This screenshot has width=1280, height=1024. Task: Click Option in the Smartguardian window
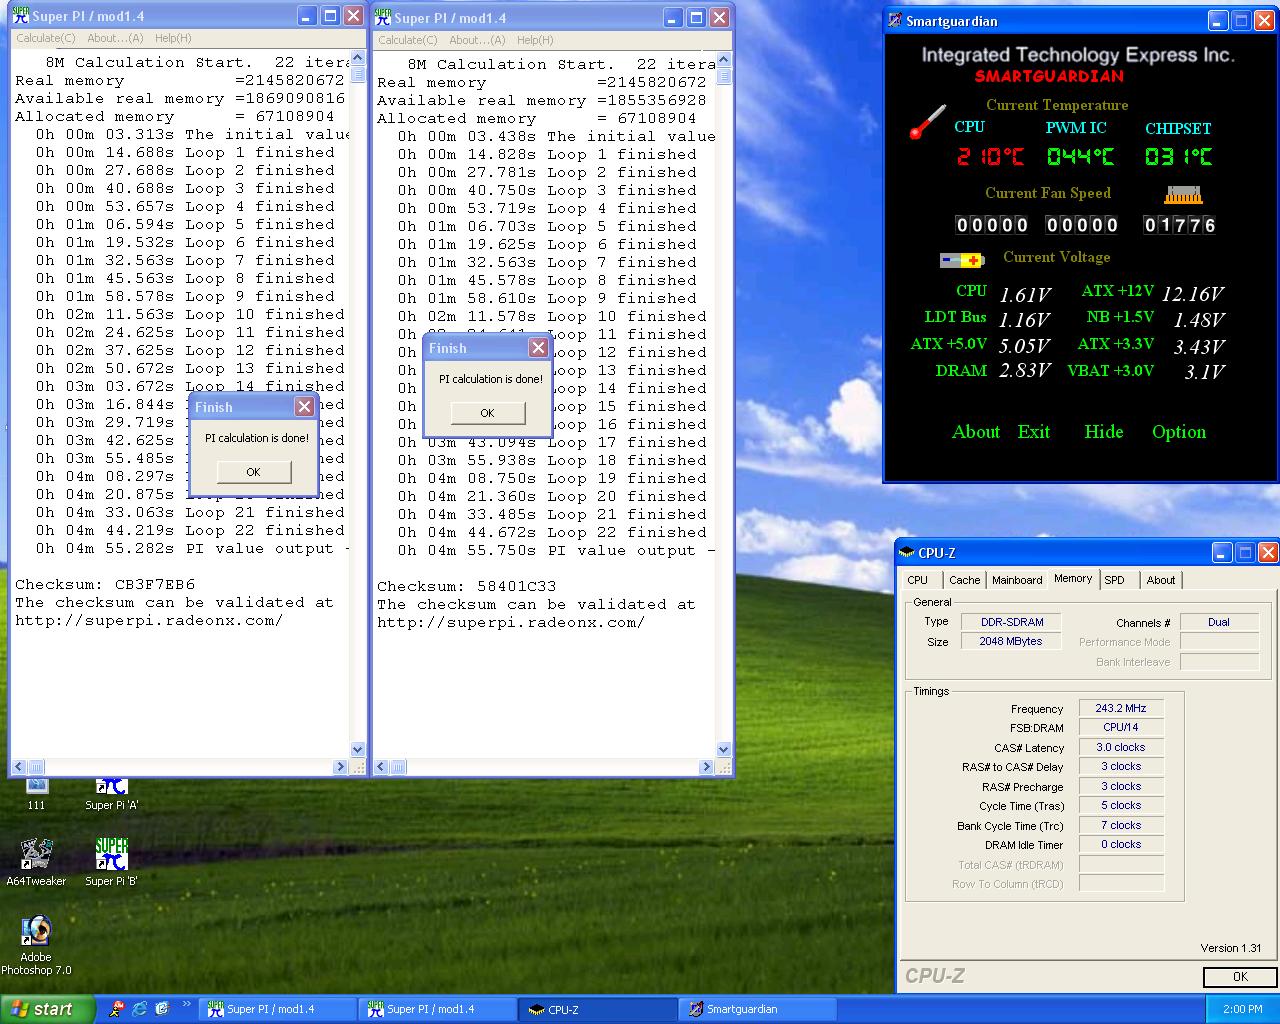pyautogui.click(x=1178, y=432)
